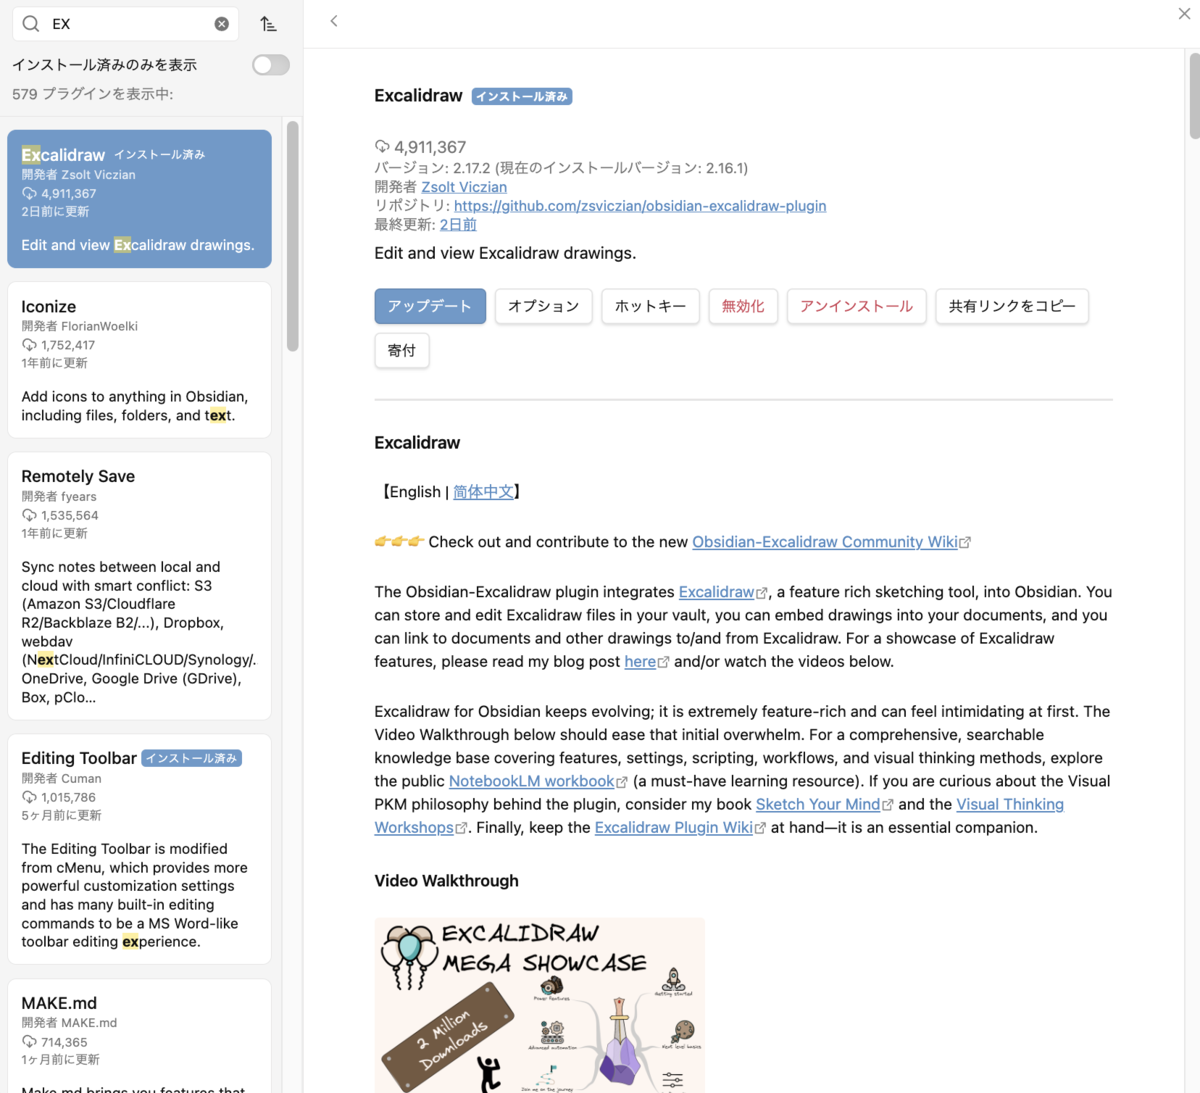Viewport: 1200px width, 1093px height.
Task: Open the NotebookLM workbook link
Action: click(x=538, y=781)
